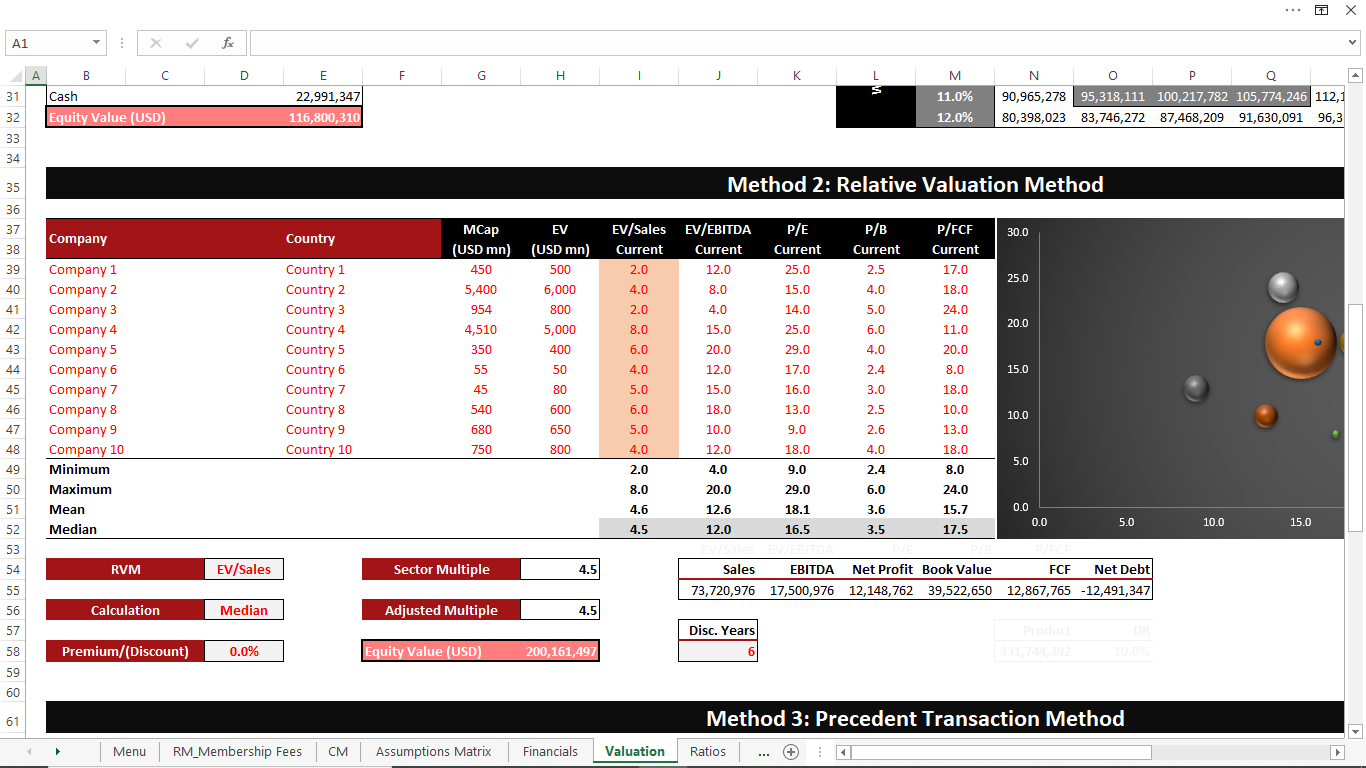
Task: Select column I header
Action: click(x=639, y=76)
